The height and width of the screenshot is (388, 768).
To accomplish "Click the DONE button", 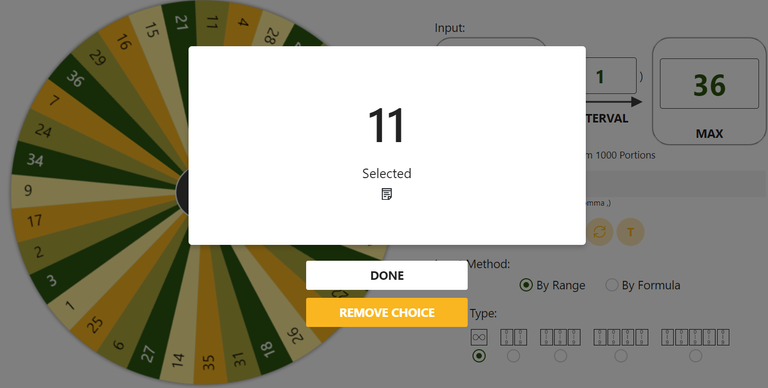I will click(x=387, y=275).
